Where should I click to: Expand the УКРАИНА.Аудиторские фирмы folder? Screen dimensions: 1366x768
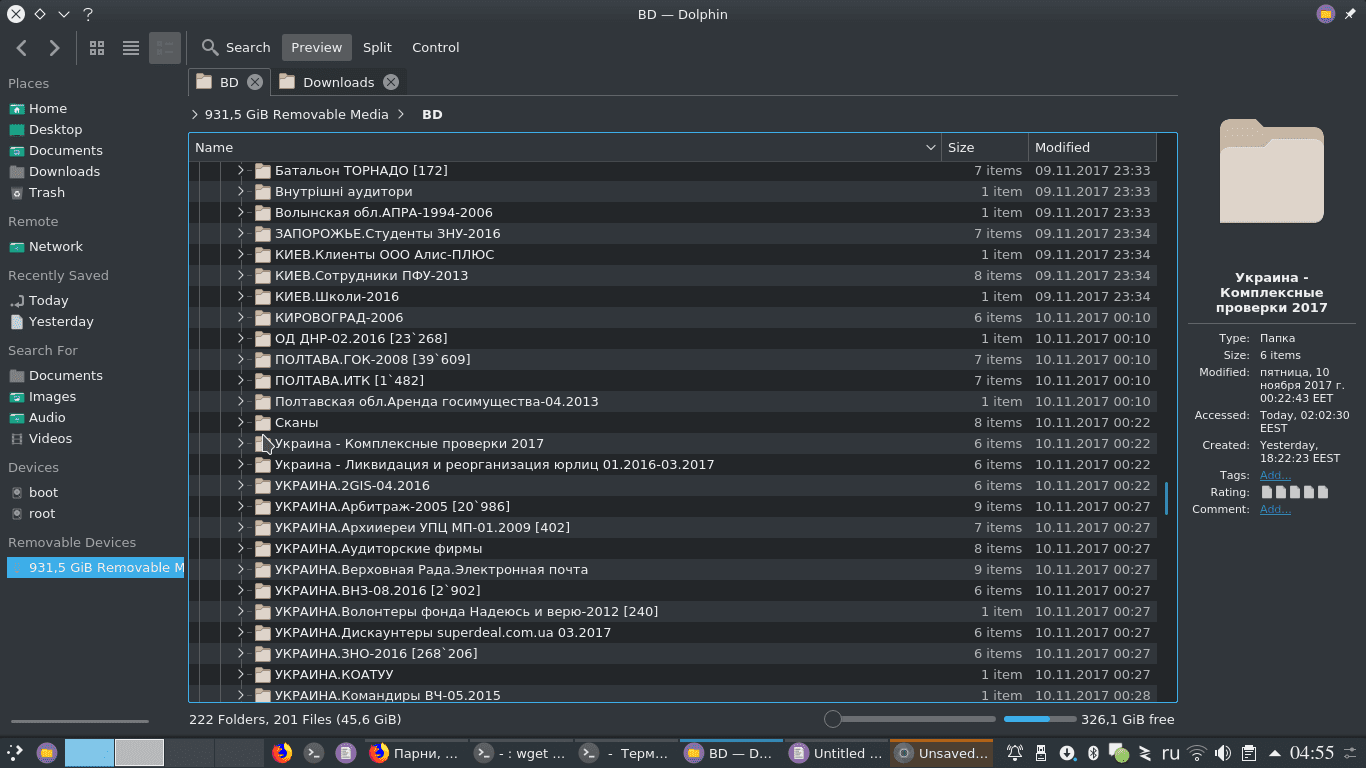pyautogui.click(x=240, y=548)
